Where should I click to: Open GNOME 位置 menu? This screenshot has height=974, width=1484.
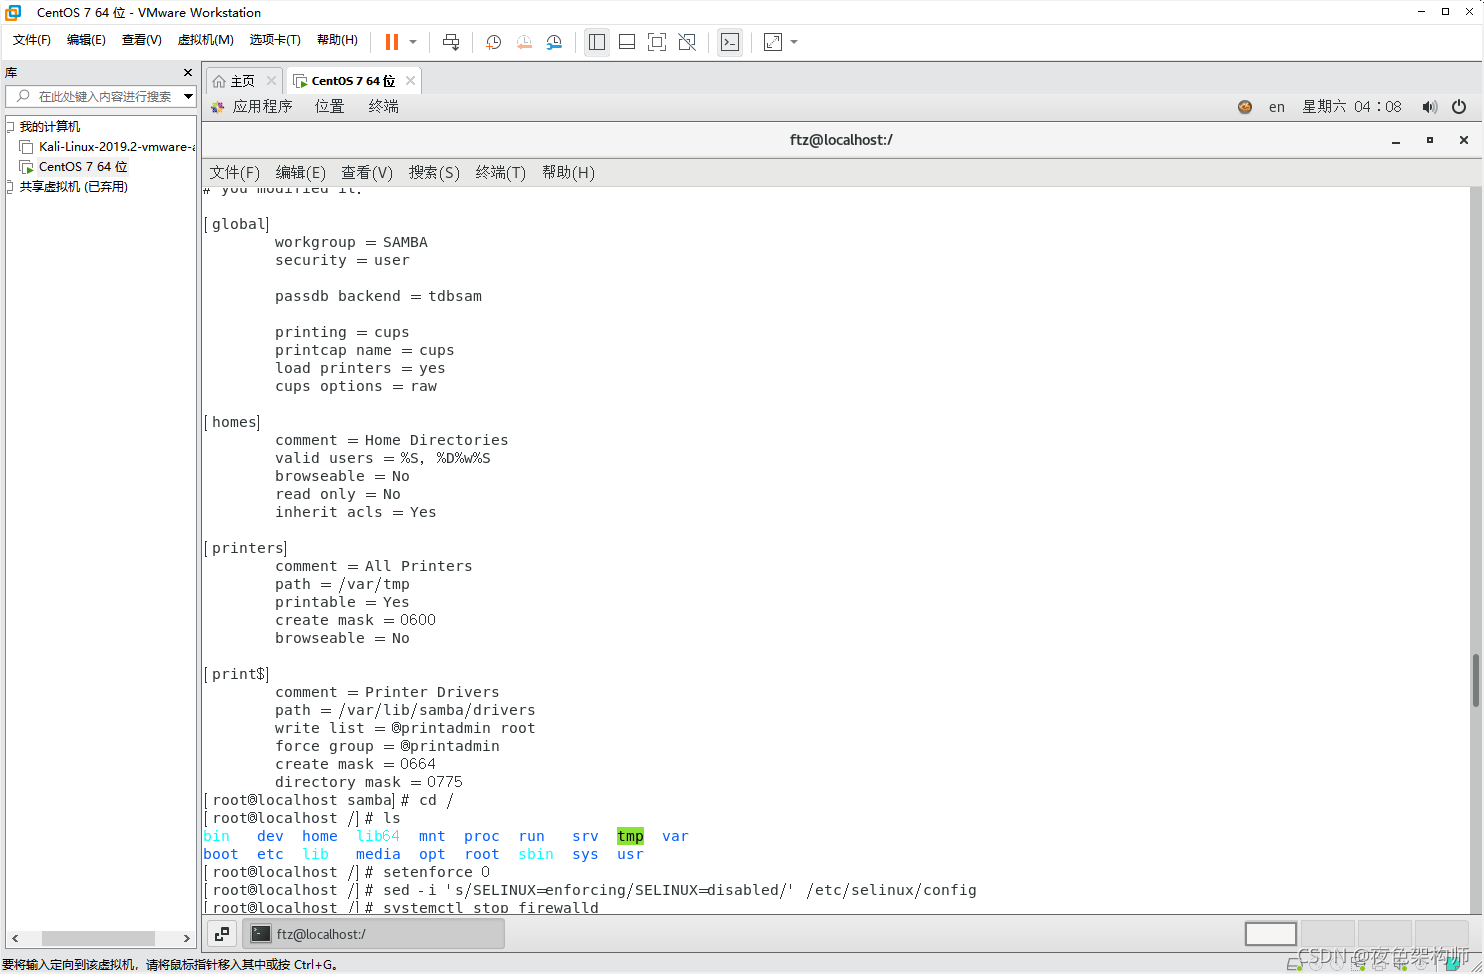coord(329,107)
